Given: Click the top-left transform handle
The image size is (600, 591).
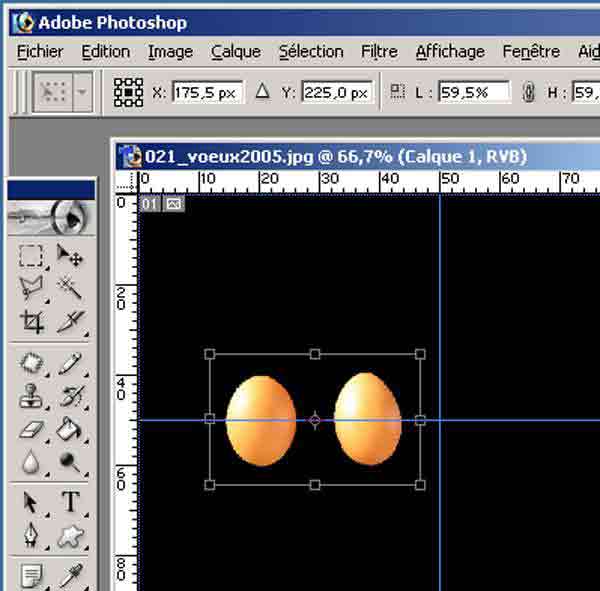Looking at the screenshot, I should 210,354.
